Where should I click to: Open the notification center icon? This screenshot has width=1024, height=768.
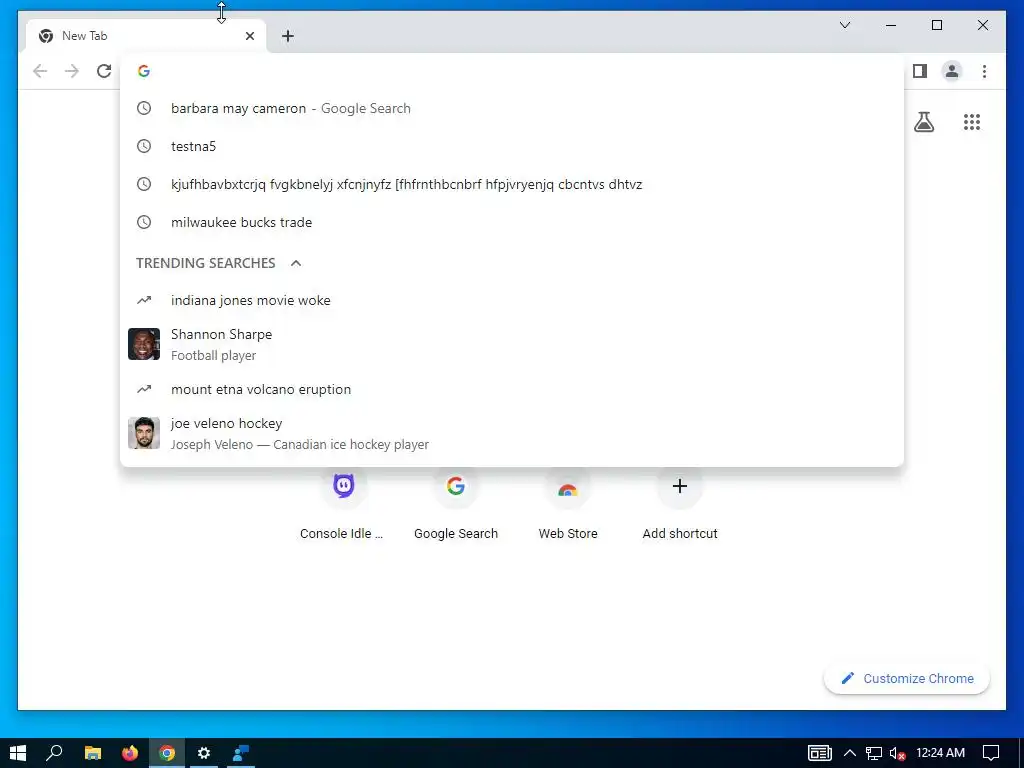pyautogui.click(x=991, y=753)
